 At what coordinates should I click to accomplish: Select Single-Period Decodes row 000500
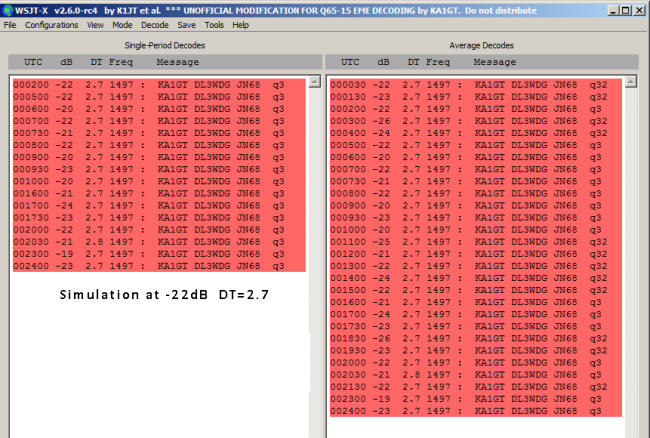tap(159, 97)
